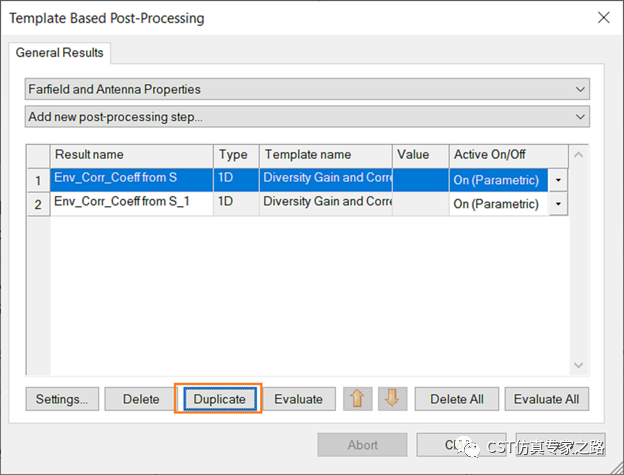Viewport: 624px width, 475px height.
Task: Click the move up arrow icon
Action: pos(357,398)
